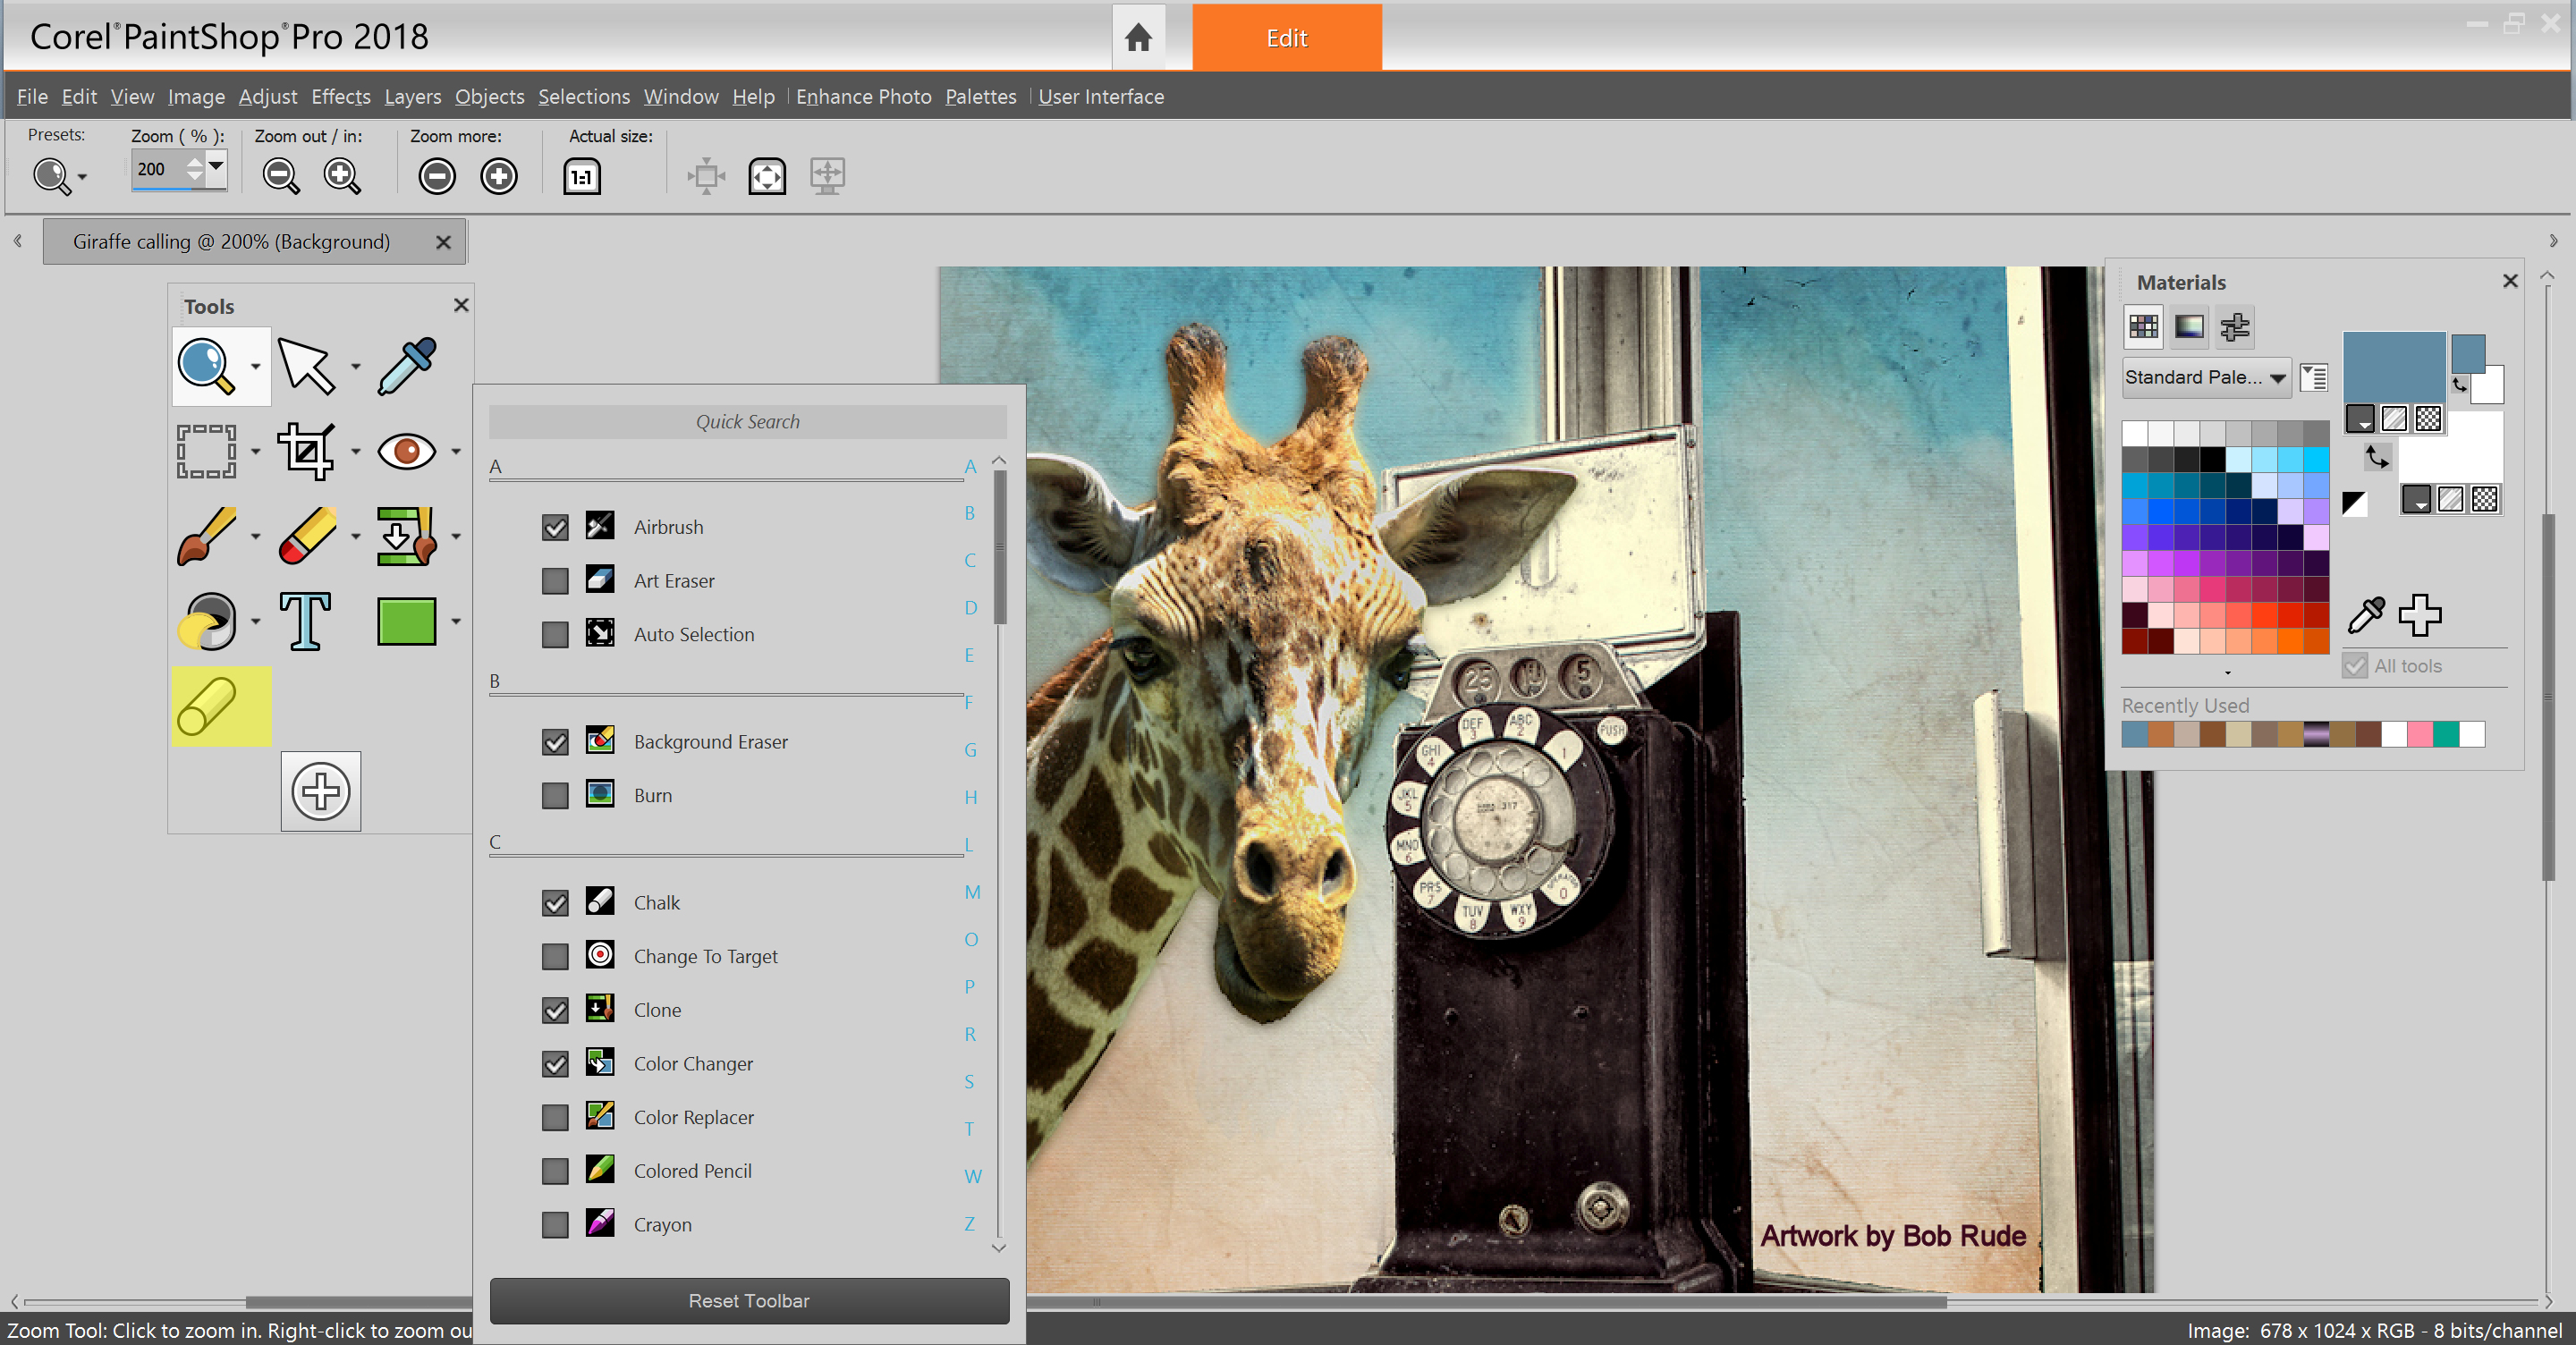Select the Crop tool
The width and height of the screenshot is (2576, 1345).
(305, 451)
